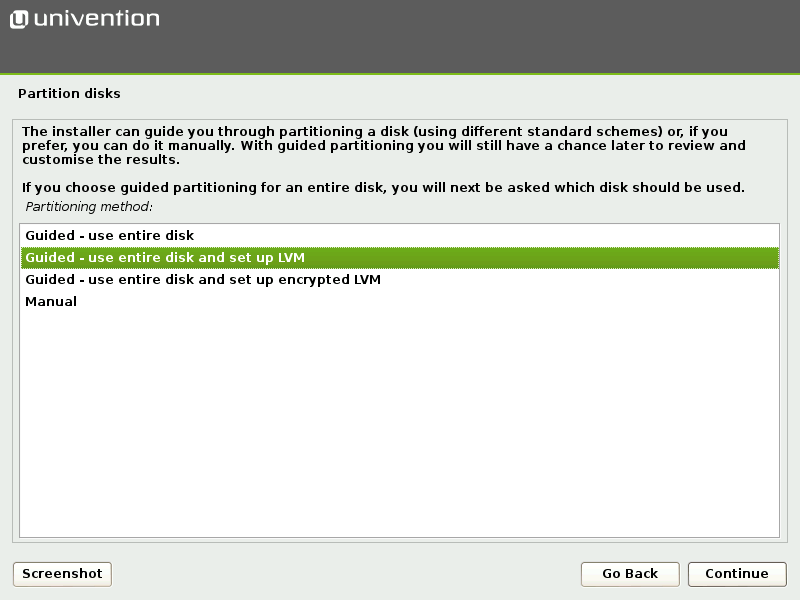Screen dimensions: 800x600
Task: Choose manual partitioning instead of guided
Action: click(52, 301)
